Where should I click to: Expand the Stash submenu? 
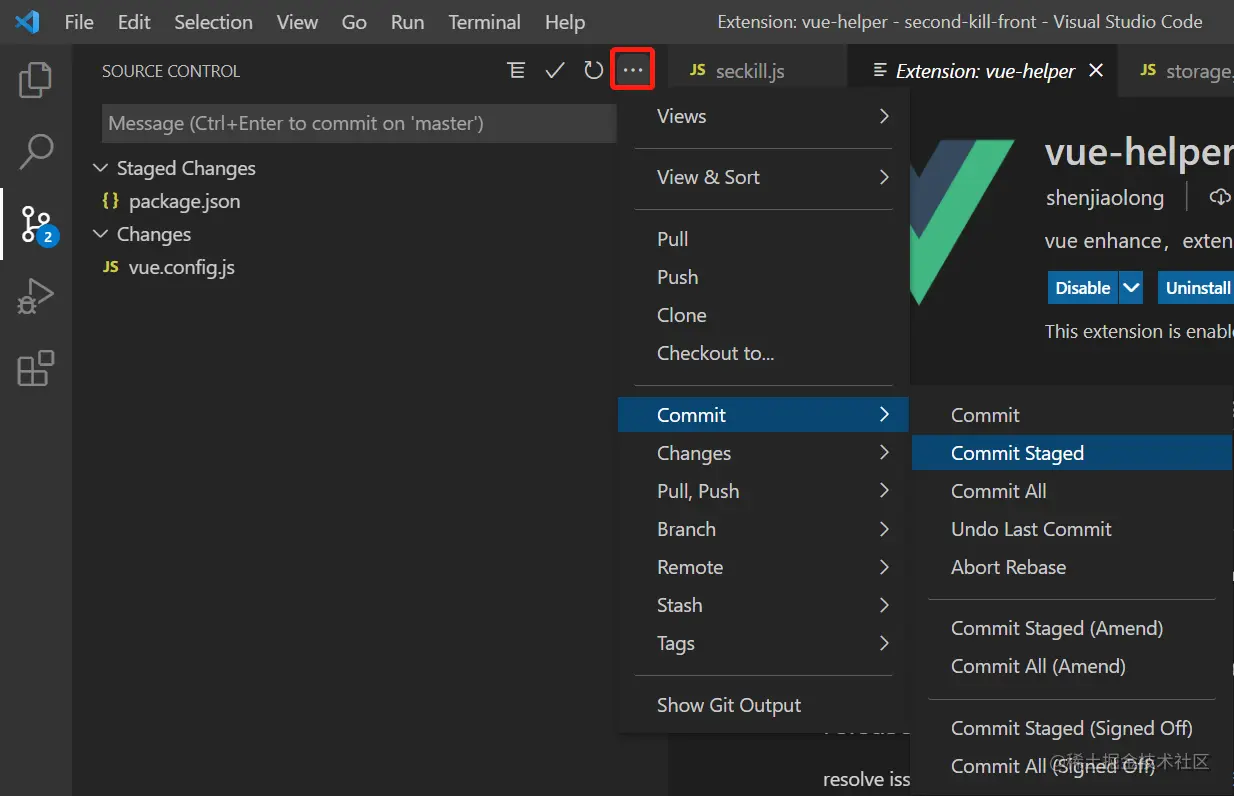tap(764, 605)
